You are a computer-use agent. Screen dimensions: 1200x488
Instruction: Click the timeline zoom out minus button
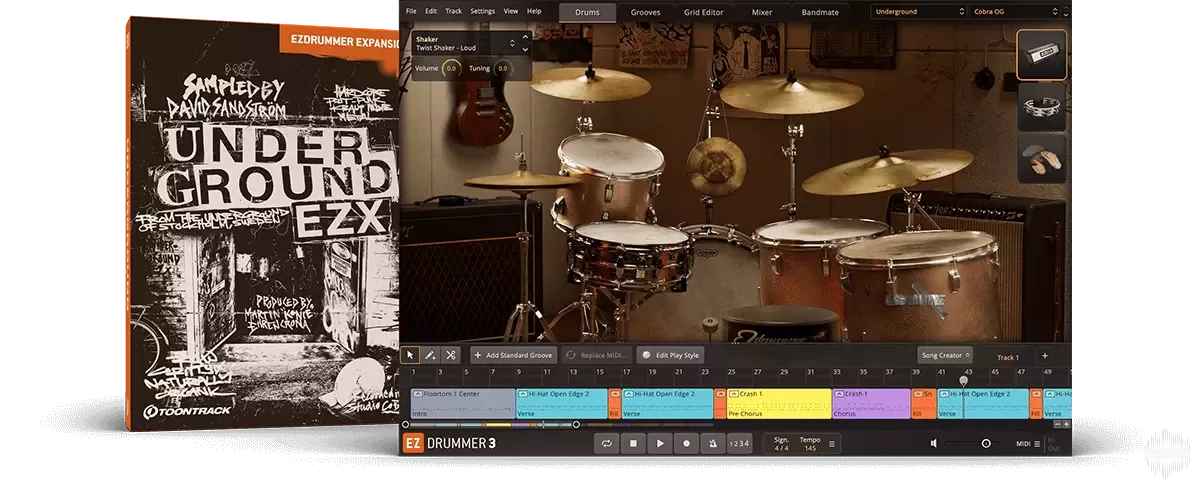[1056, 424]
